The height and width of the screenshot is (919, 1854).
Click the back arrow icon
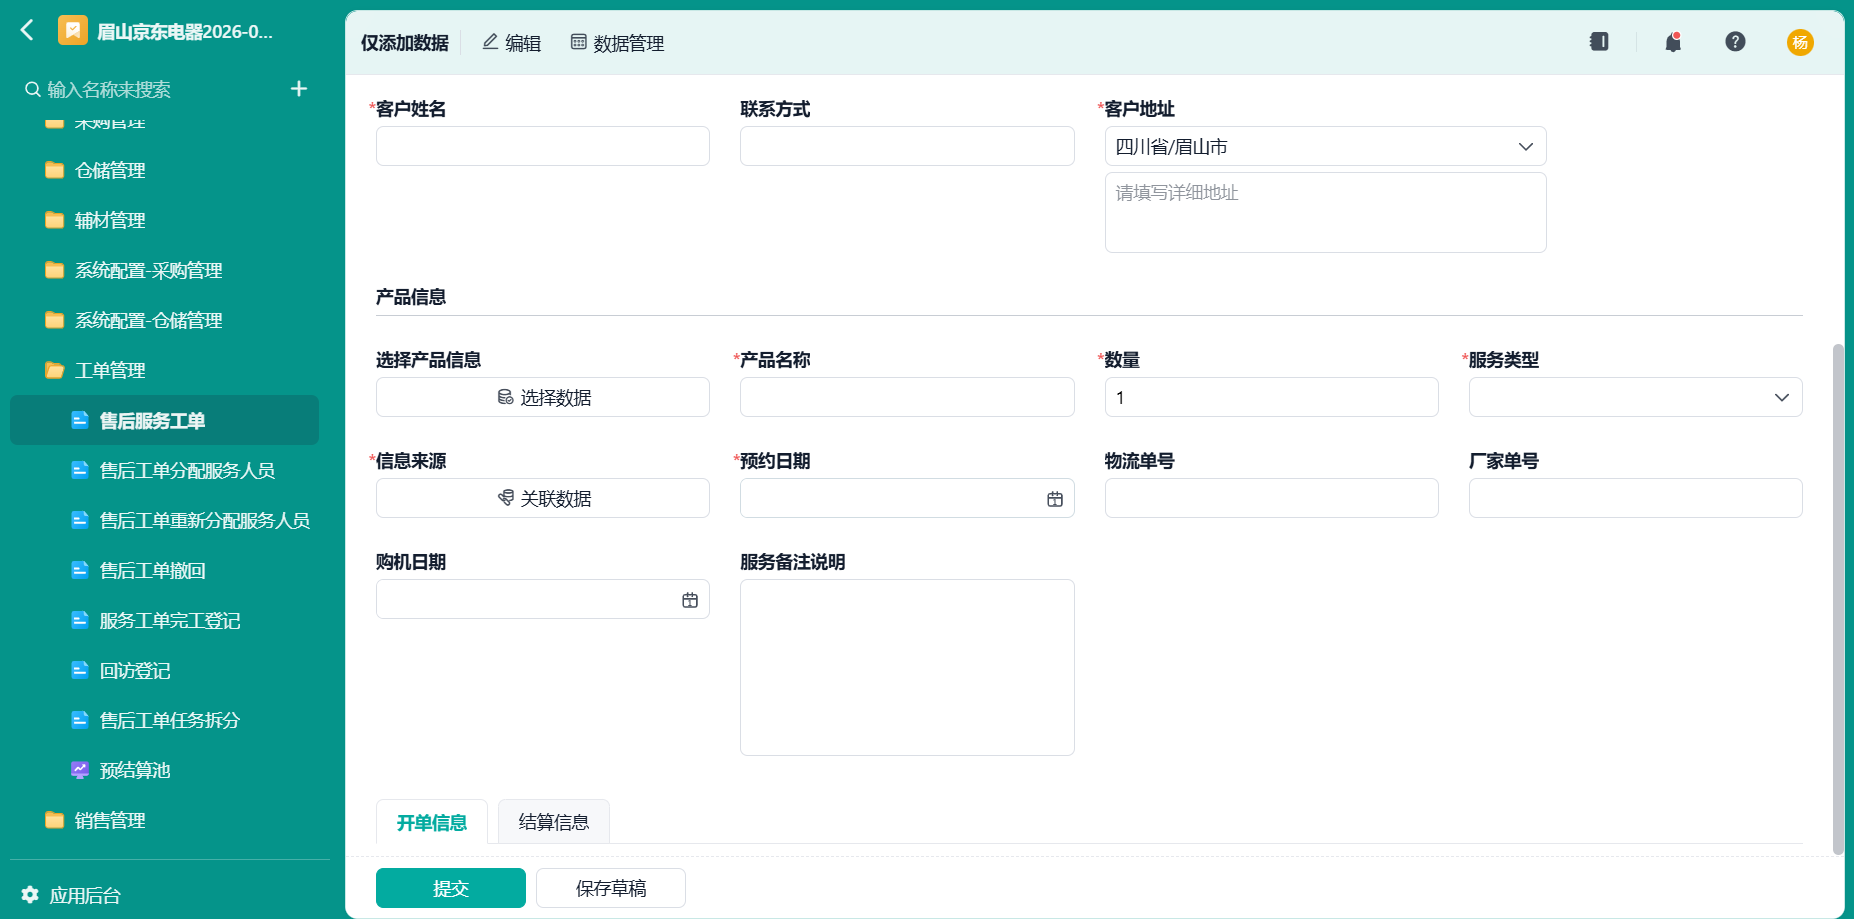[27, 31]
